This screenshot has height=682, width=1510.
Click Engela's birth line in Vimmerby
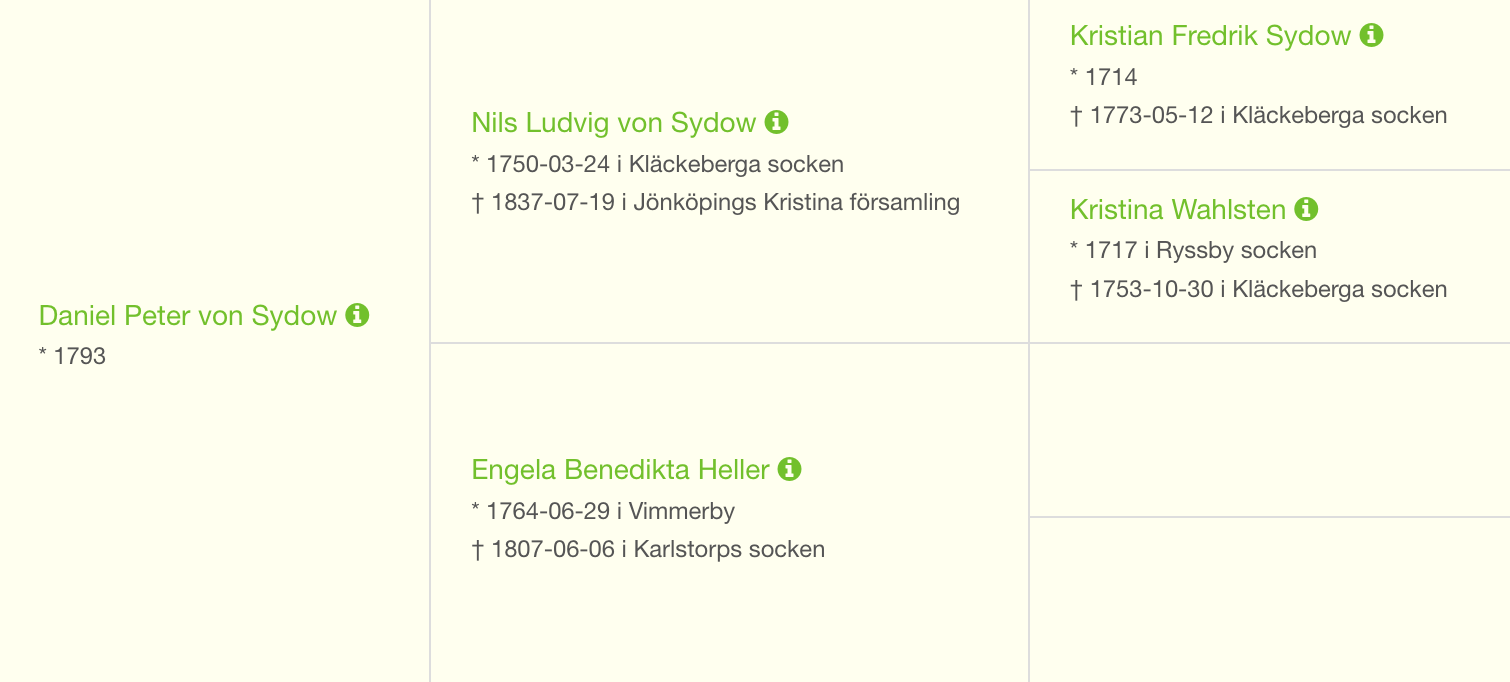point(603,511)
